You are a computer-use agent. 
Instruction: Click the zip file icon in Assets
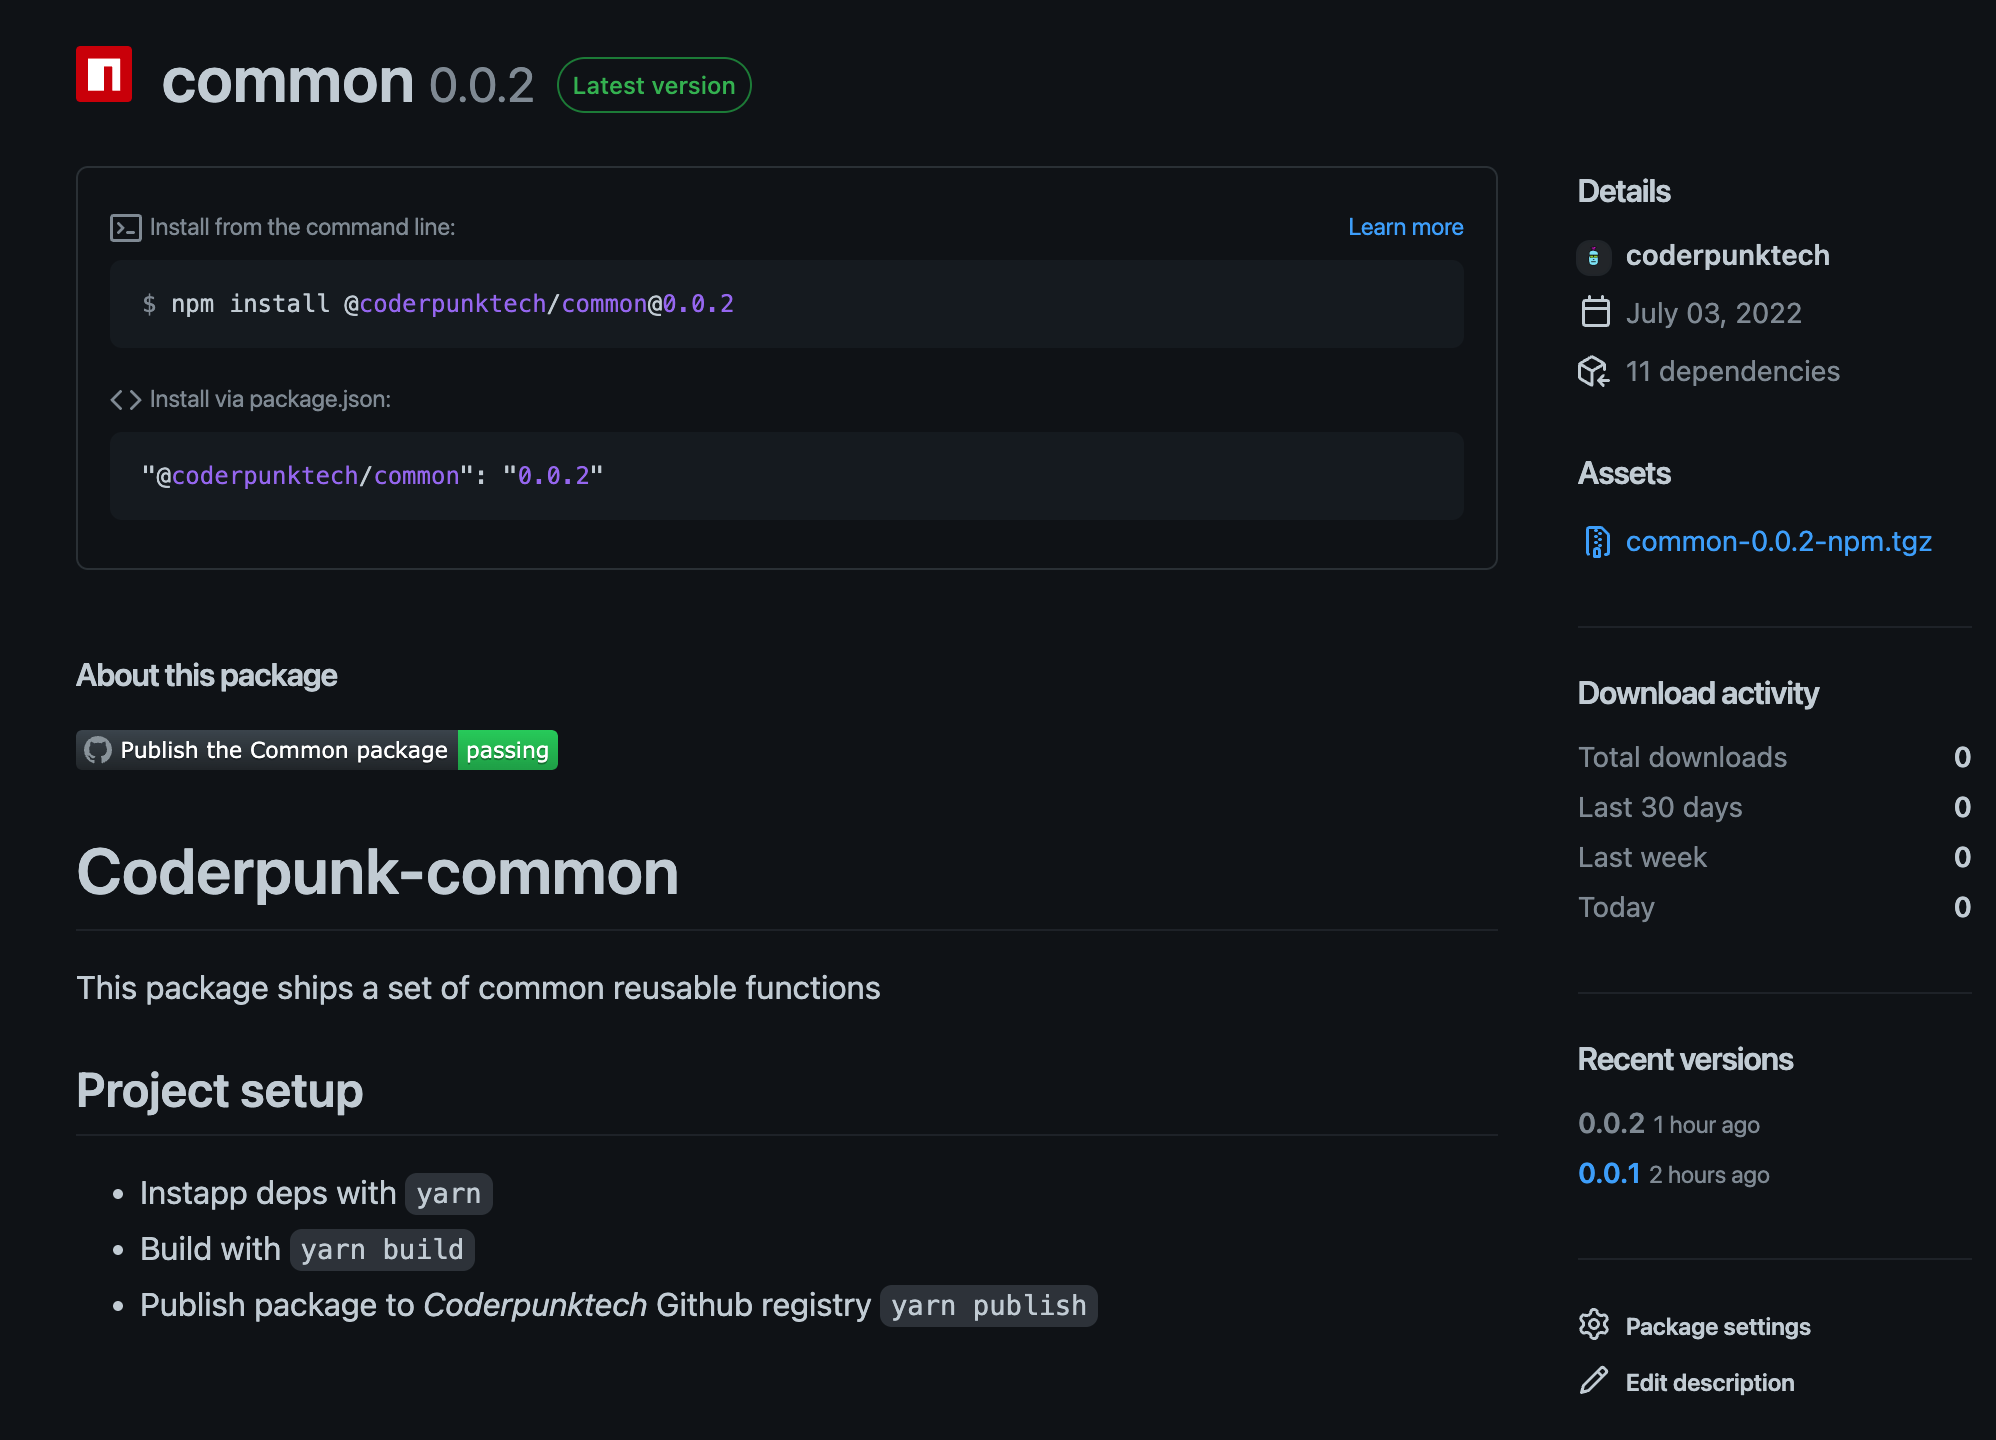point(1597,542)
